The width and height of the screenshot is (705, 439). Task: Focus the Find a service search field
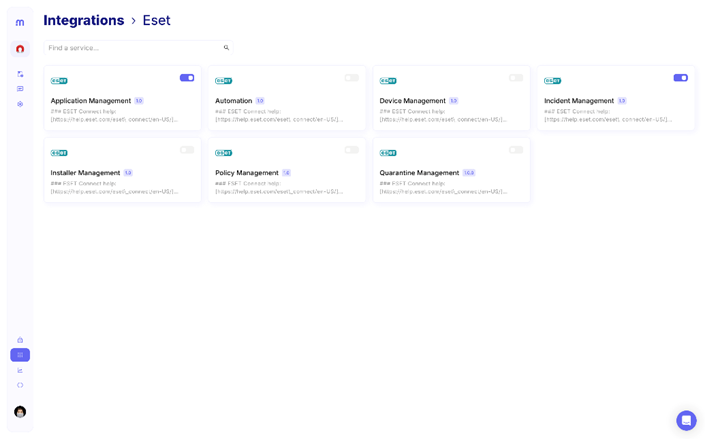click(133, 48)
